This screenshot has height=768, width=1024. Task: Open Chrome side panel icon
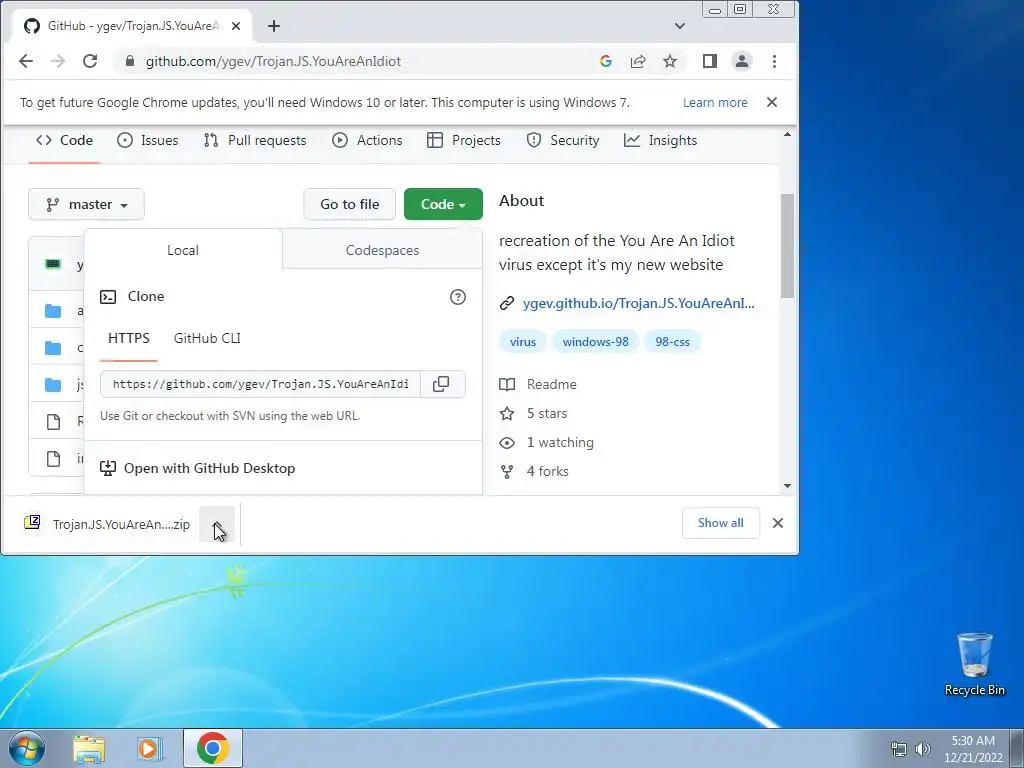pyautogui.click(x=710, y=61)
